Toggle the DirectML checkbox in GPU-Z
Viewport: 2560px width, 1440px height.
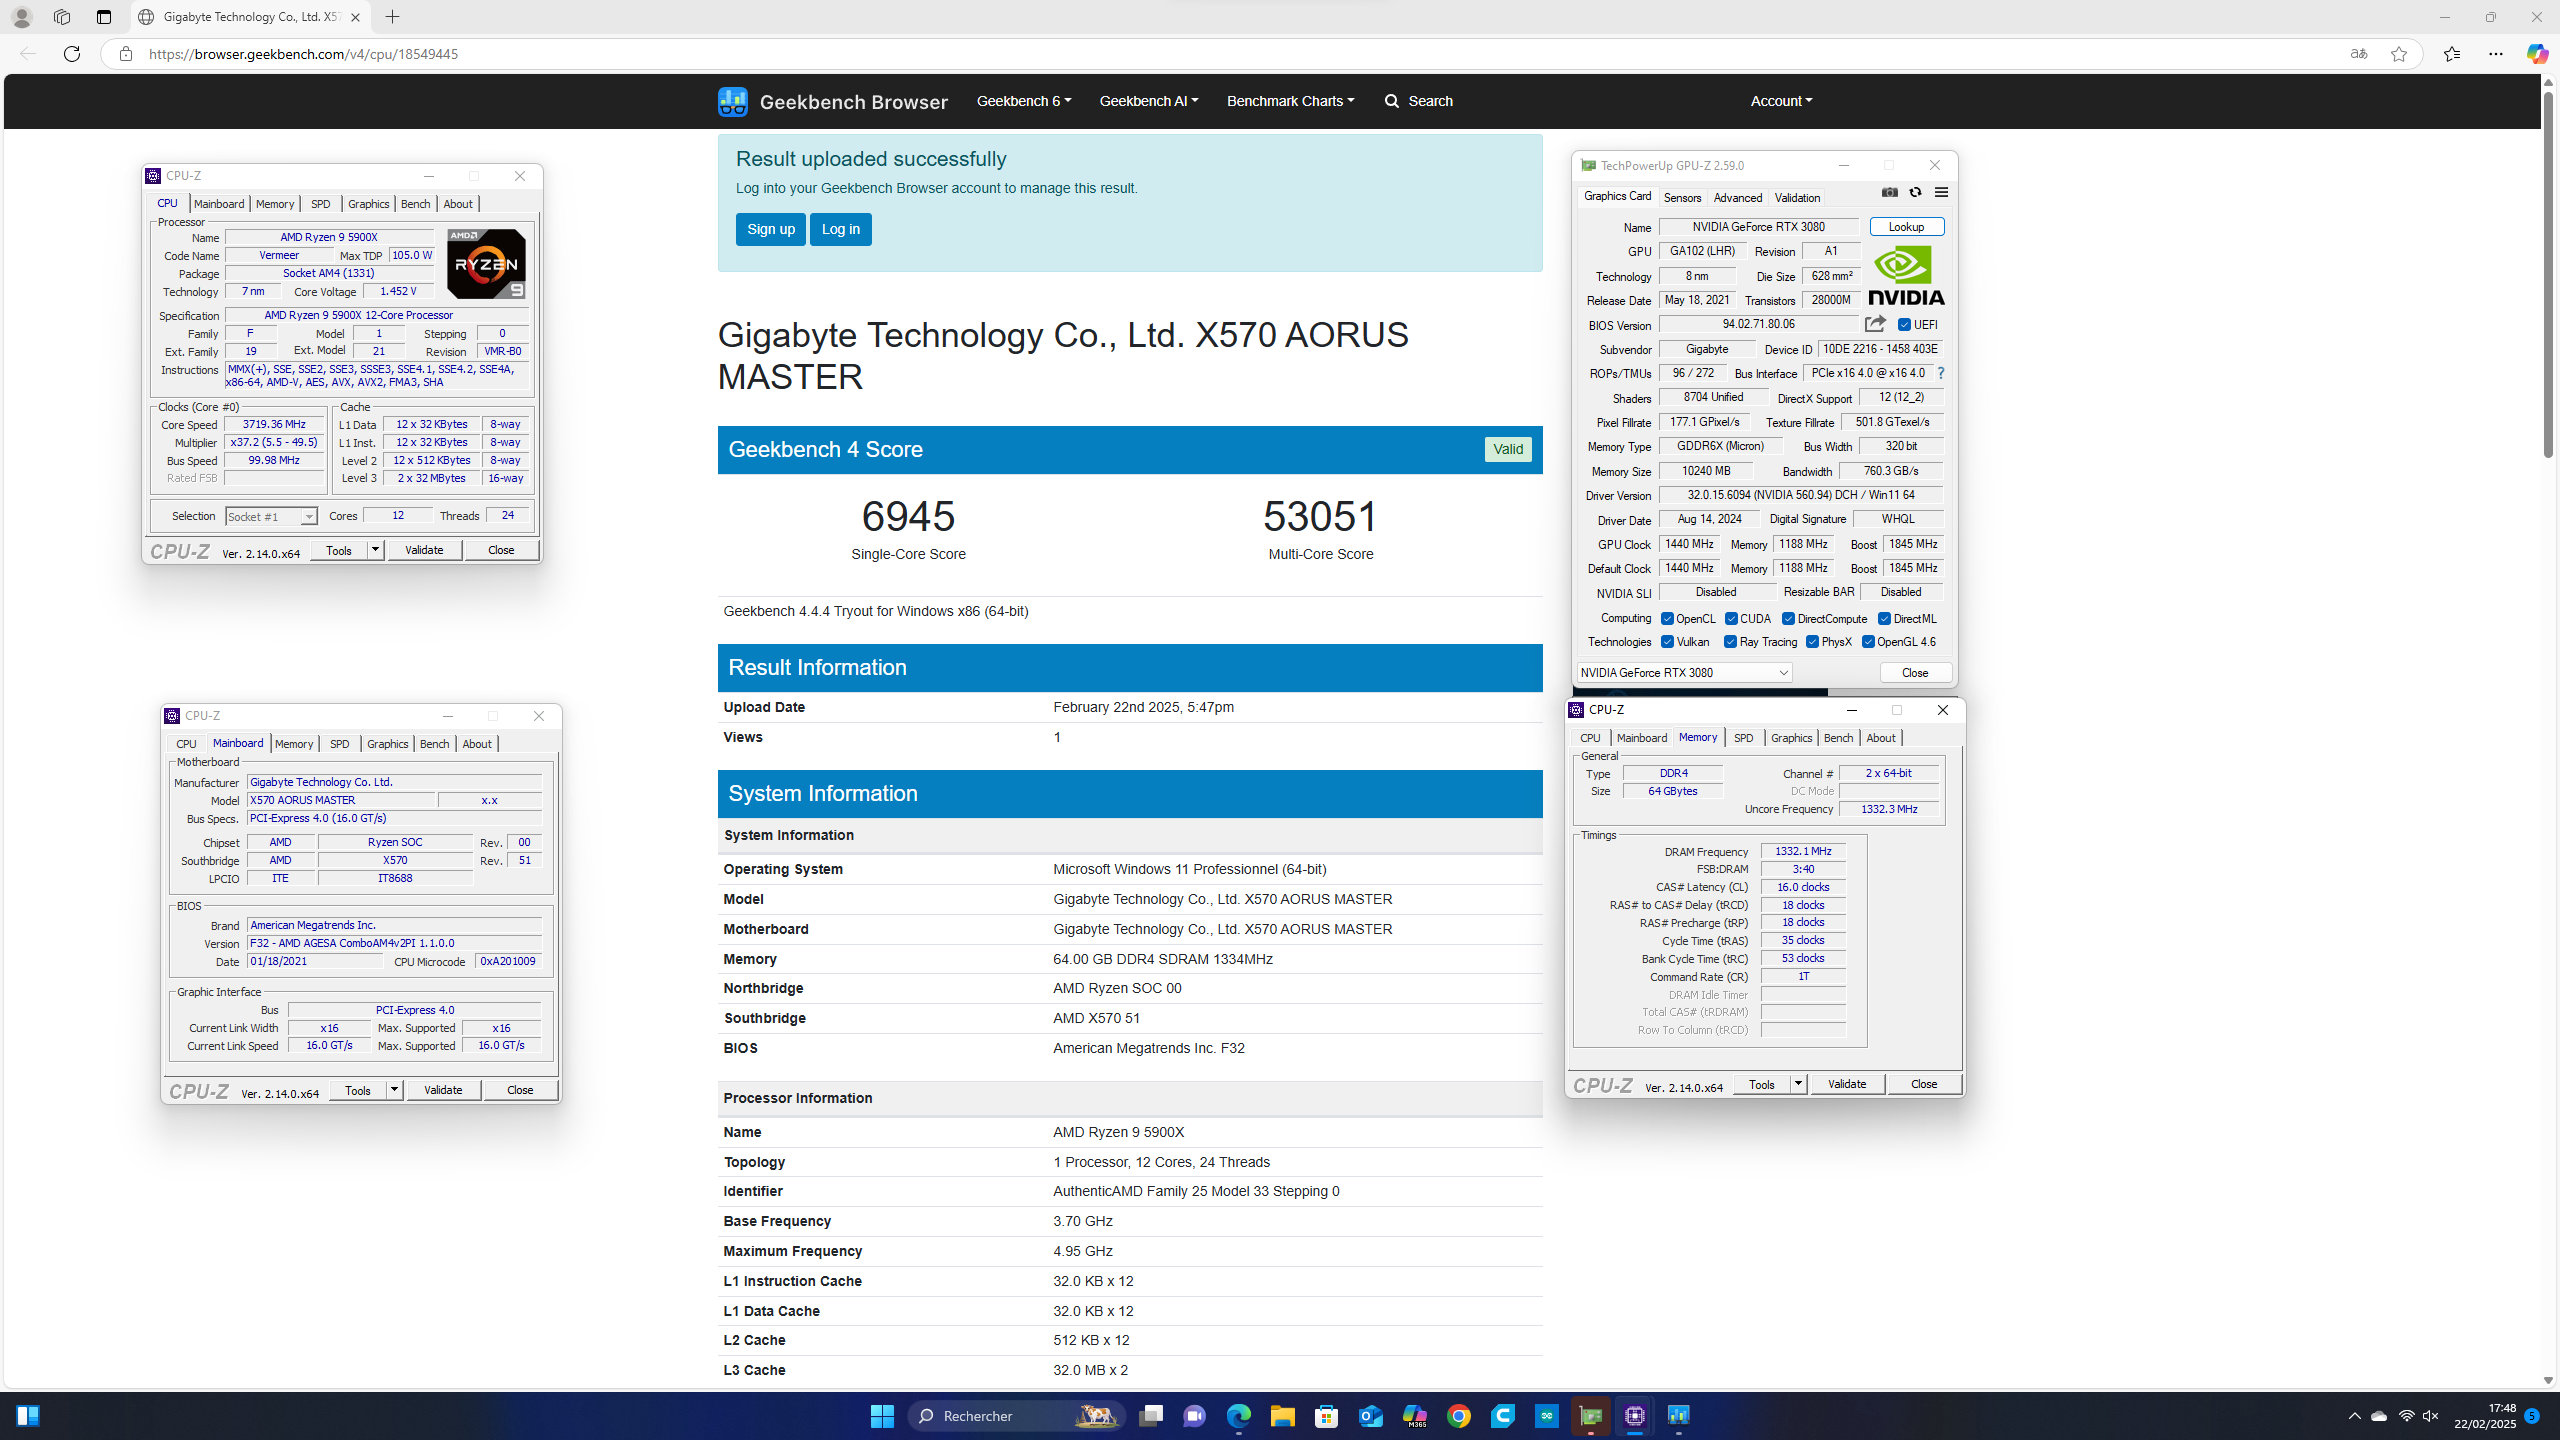(1884, 619)
